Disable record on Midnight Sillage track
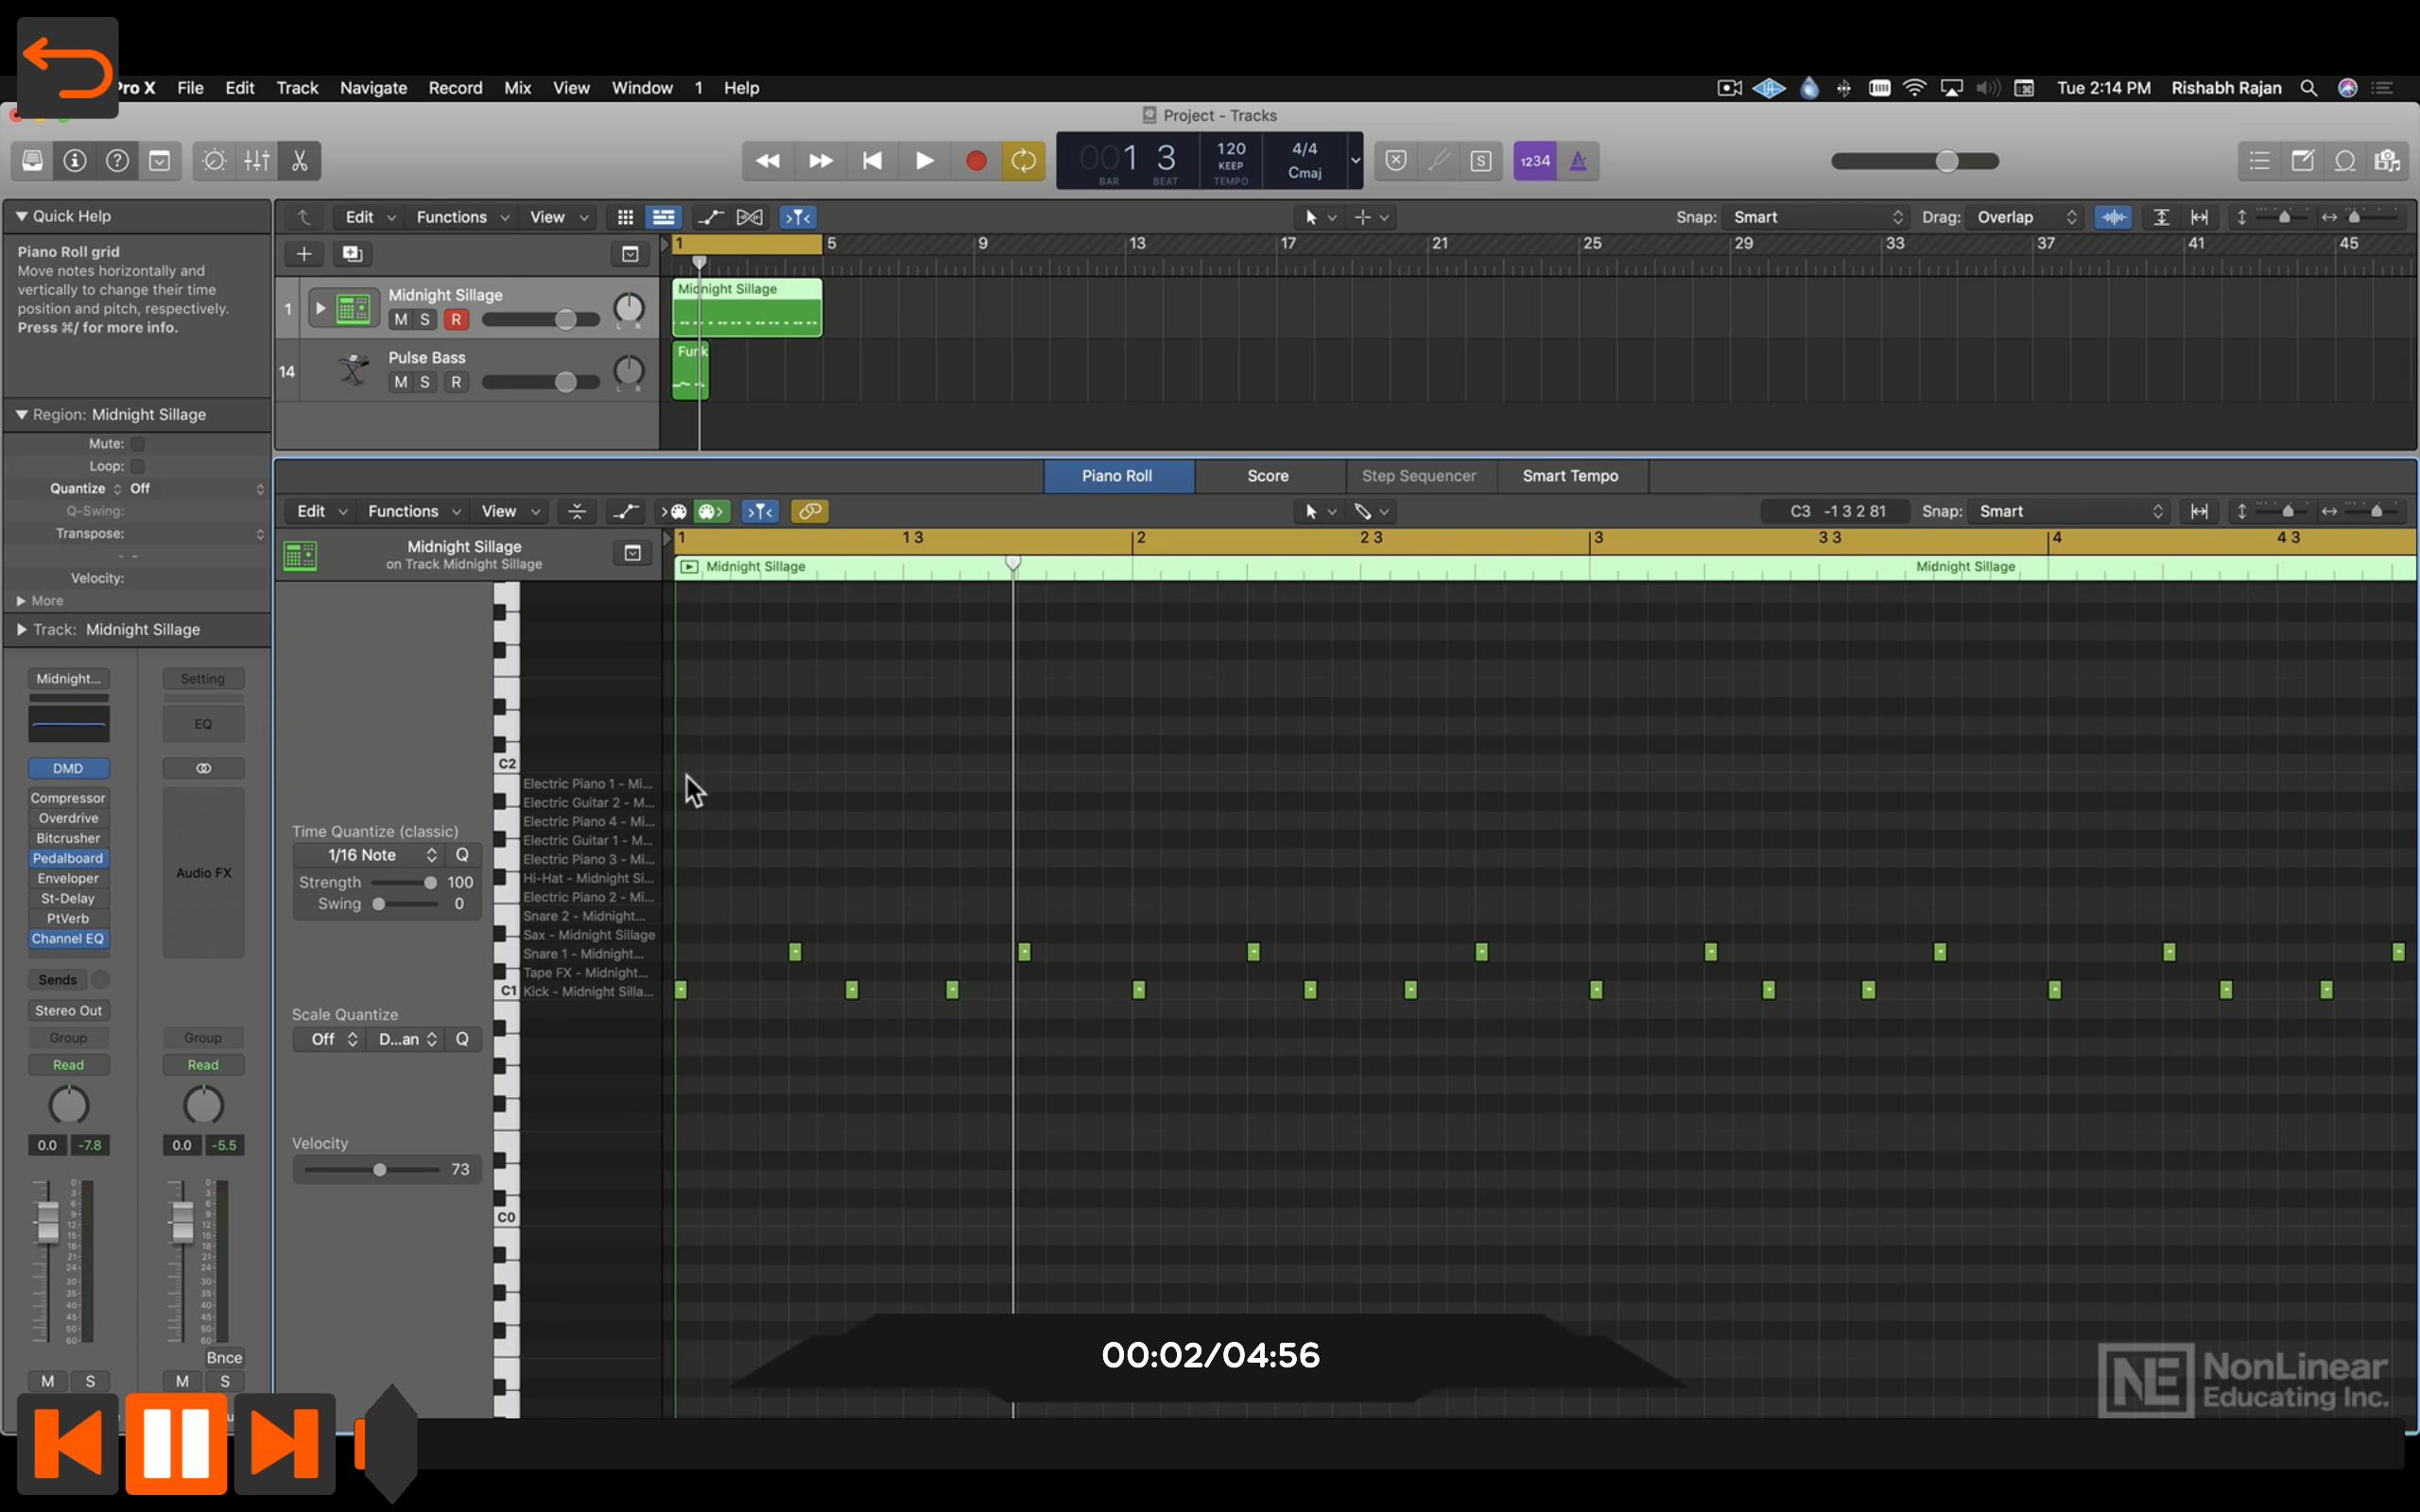The width and height of the screenshot is (2420, 1512). [x=456, y=320]
